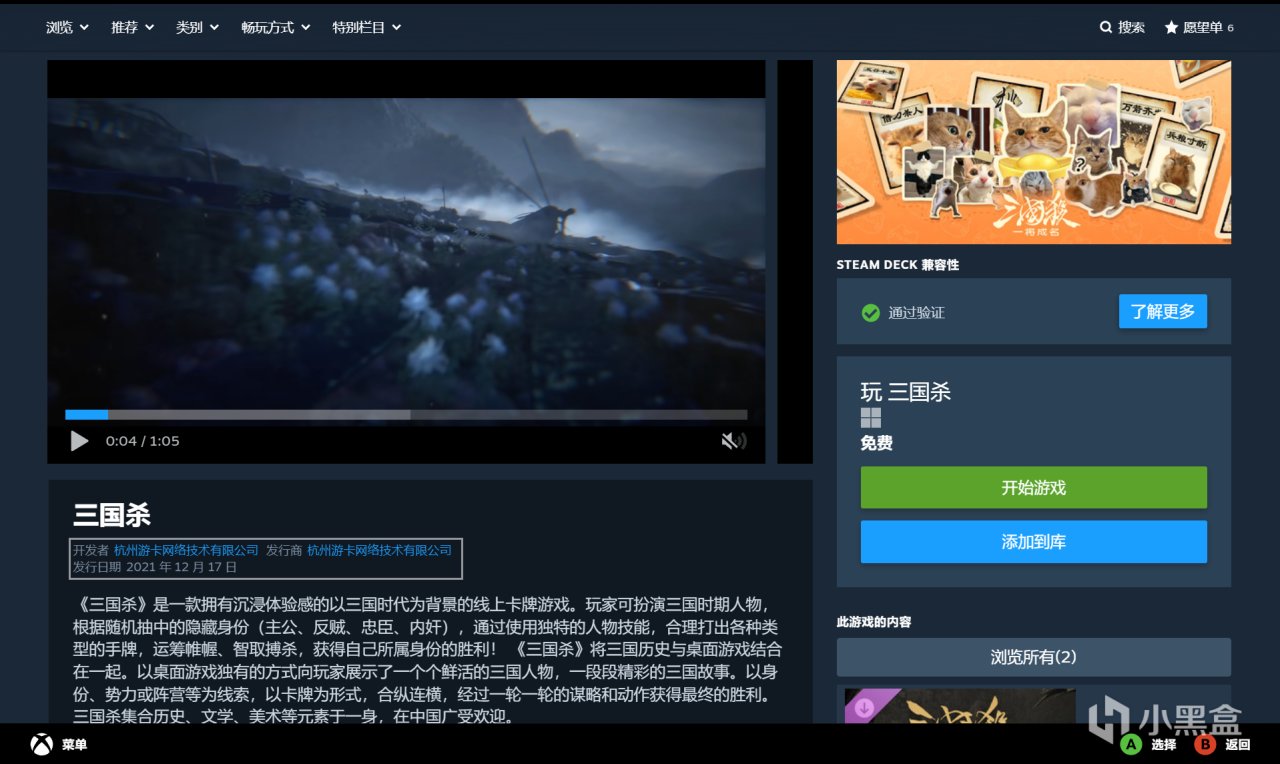1280x764 pixels.
Task: Open the store 搜索 search
Action: point(1122,27)
